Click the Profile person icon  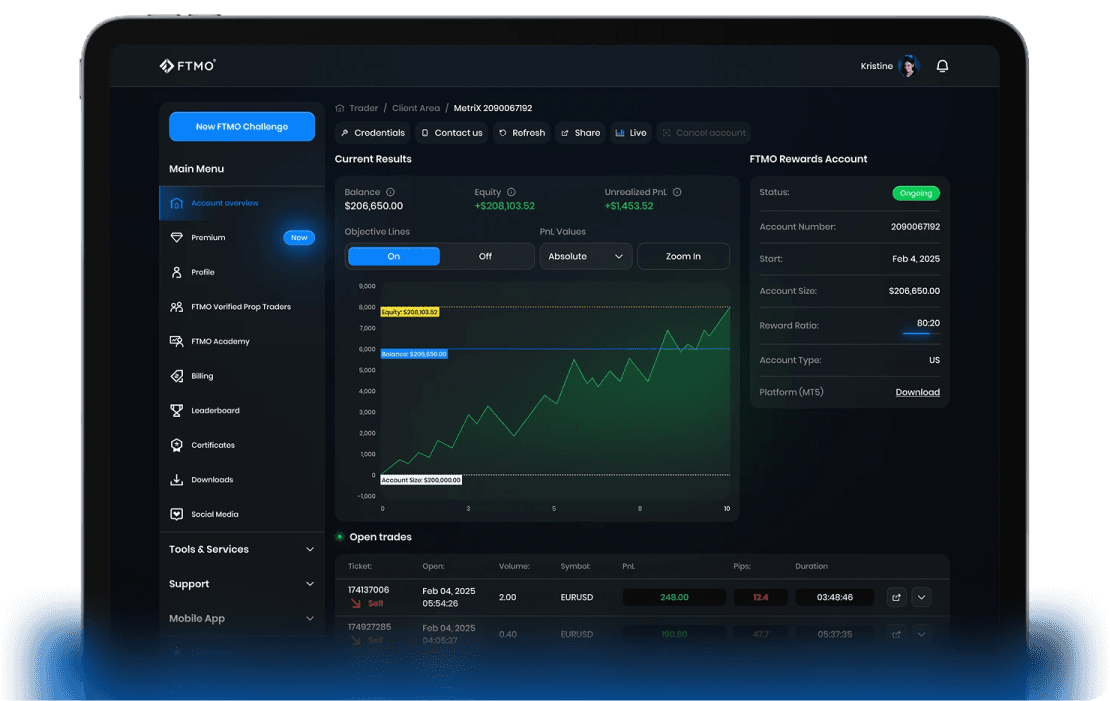click(x=176, y=272)
